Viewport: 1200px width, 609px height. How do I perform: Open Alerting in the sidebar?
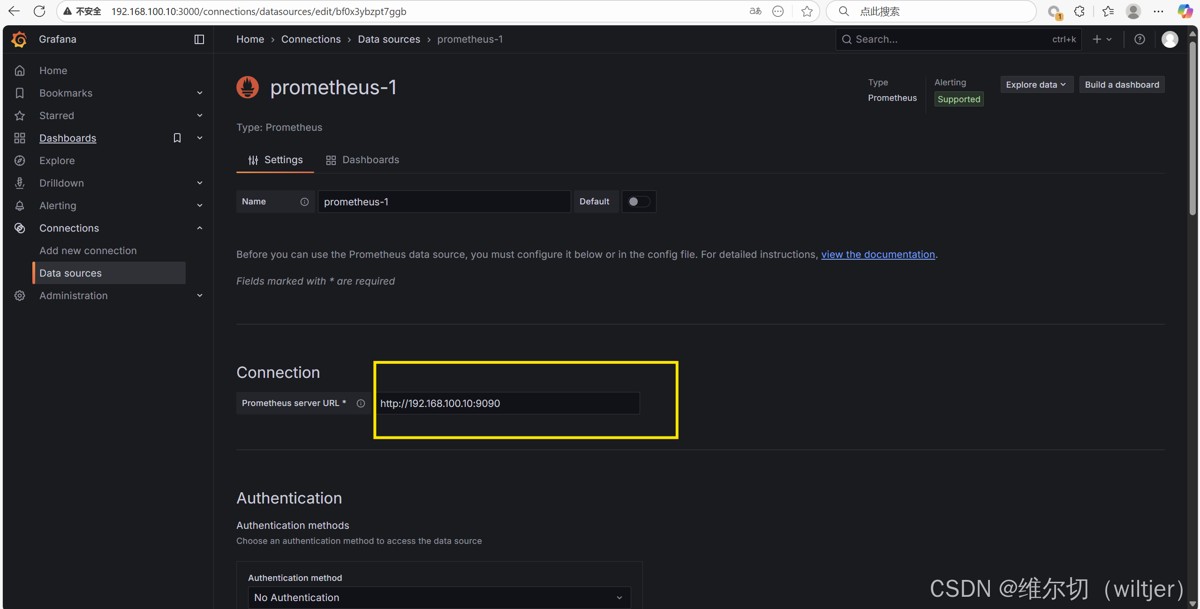pyautogui.click(x=58, y=205)
